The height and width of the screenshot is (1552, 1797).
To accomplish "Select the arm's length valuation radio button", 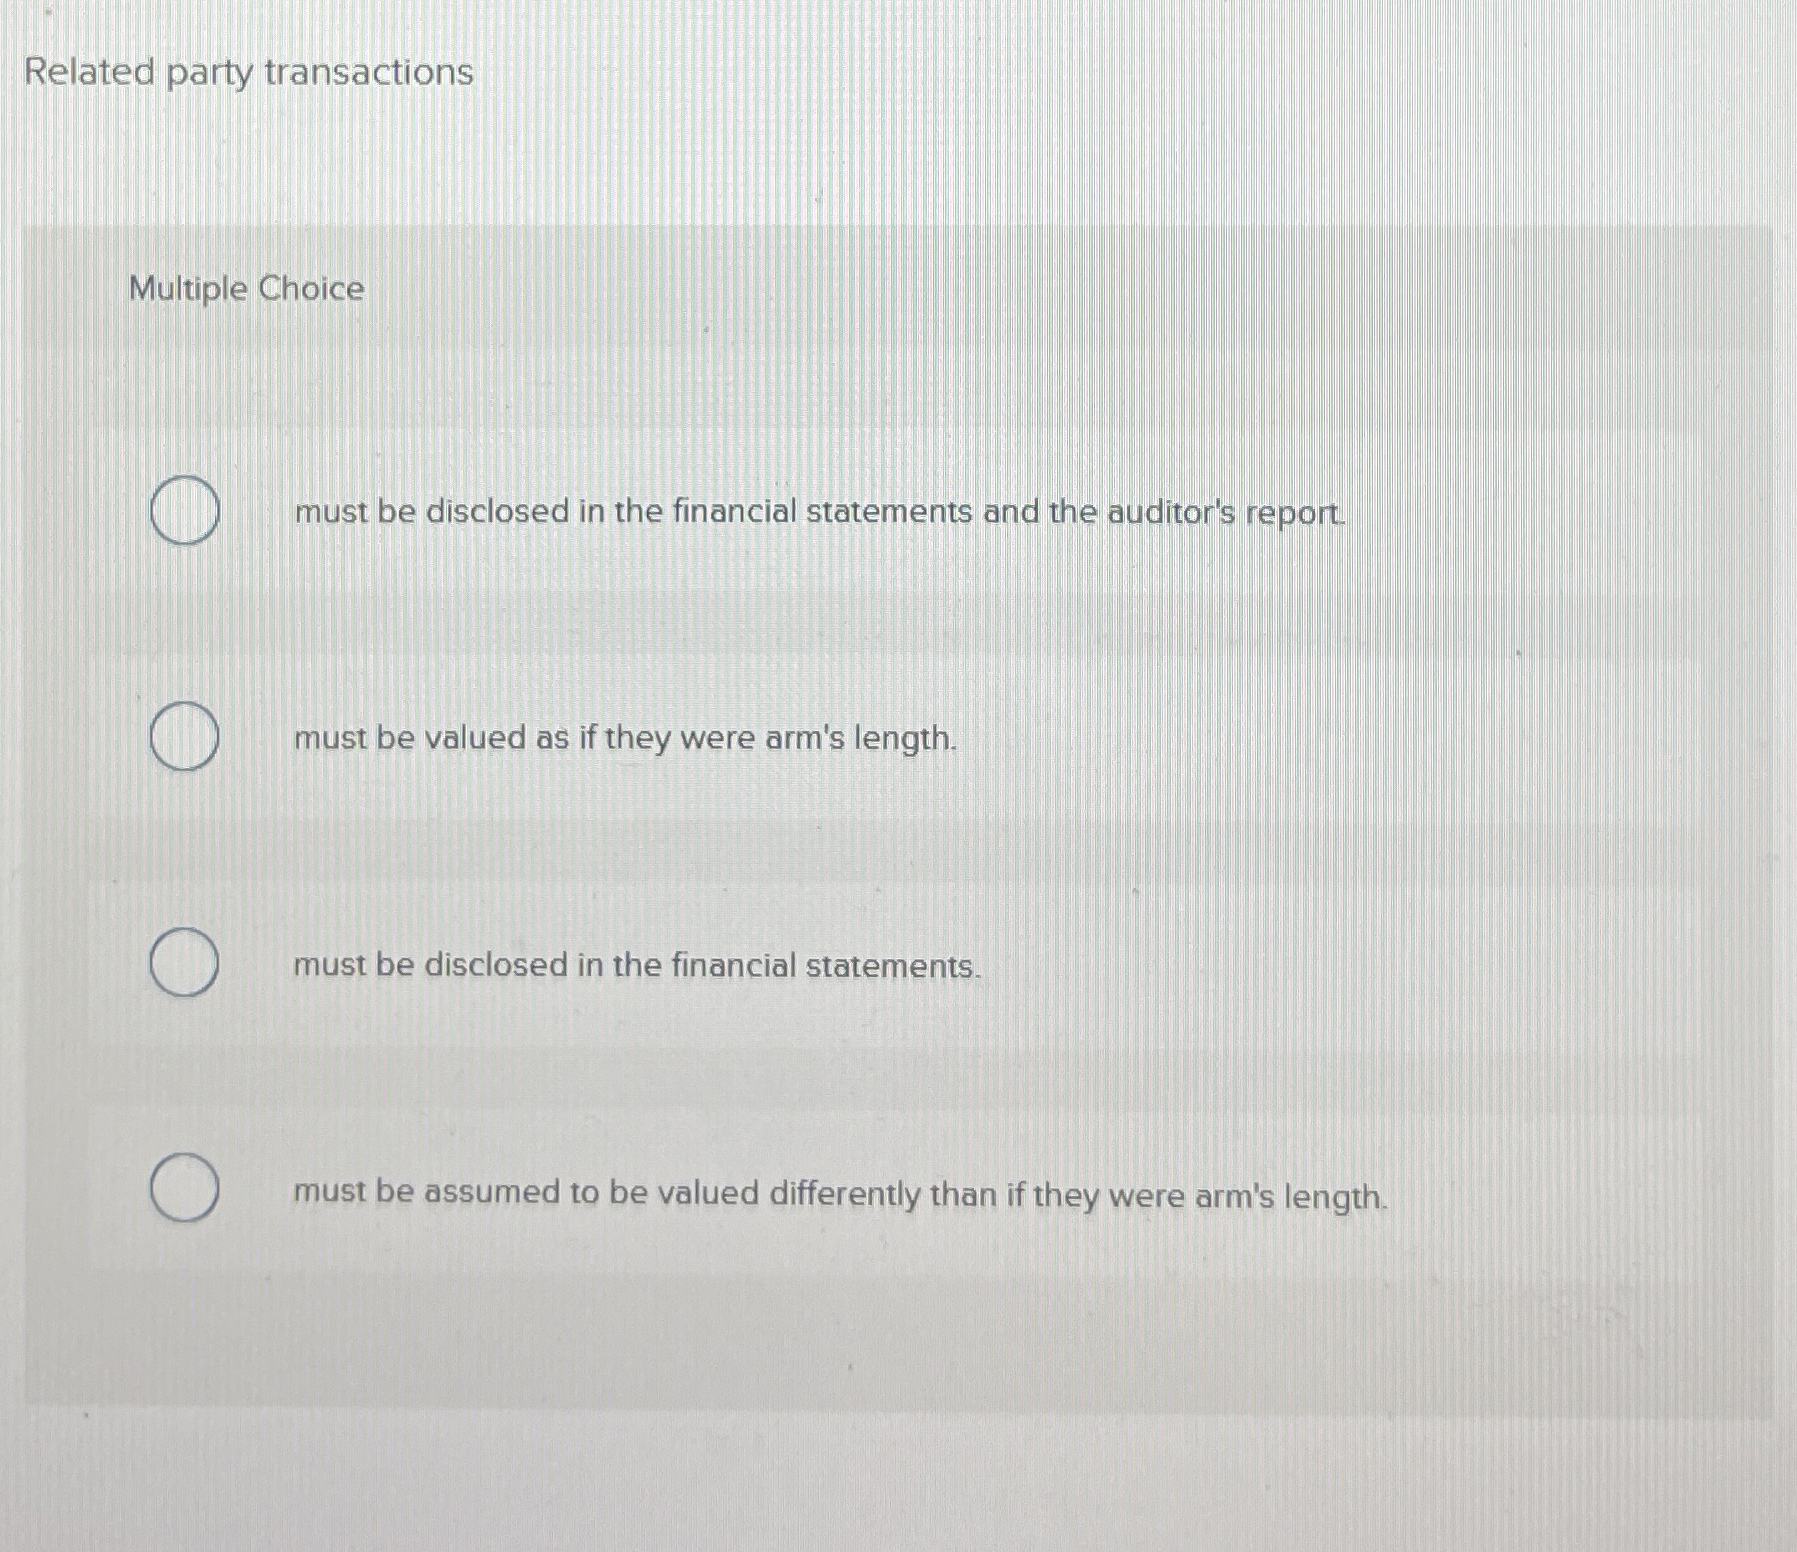I will click(185, 737).
